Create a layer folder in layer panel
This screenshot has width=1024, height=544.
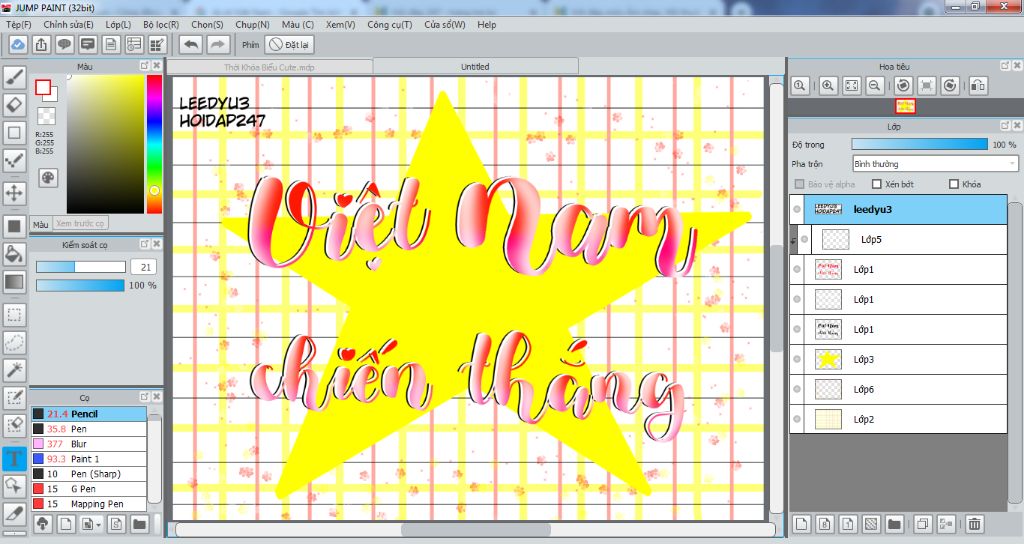[x=894, y=524]
